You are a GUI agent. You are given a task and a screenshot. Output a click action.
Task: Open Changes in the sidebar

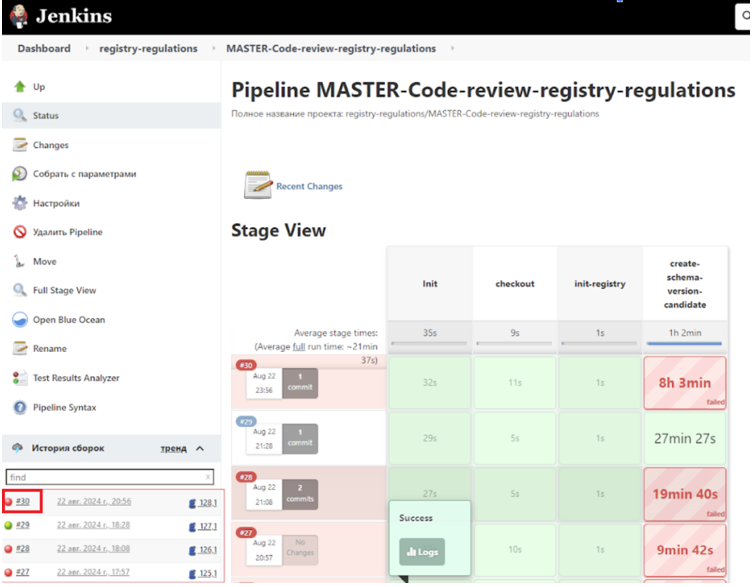point(50,145)
